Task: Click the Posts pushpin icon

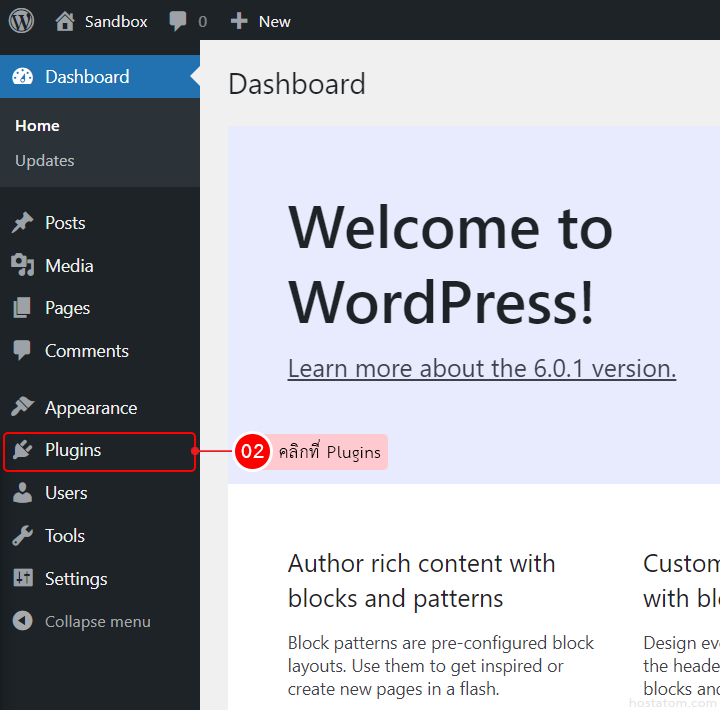Action: 22,223
